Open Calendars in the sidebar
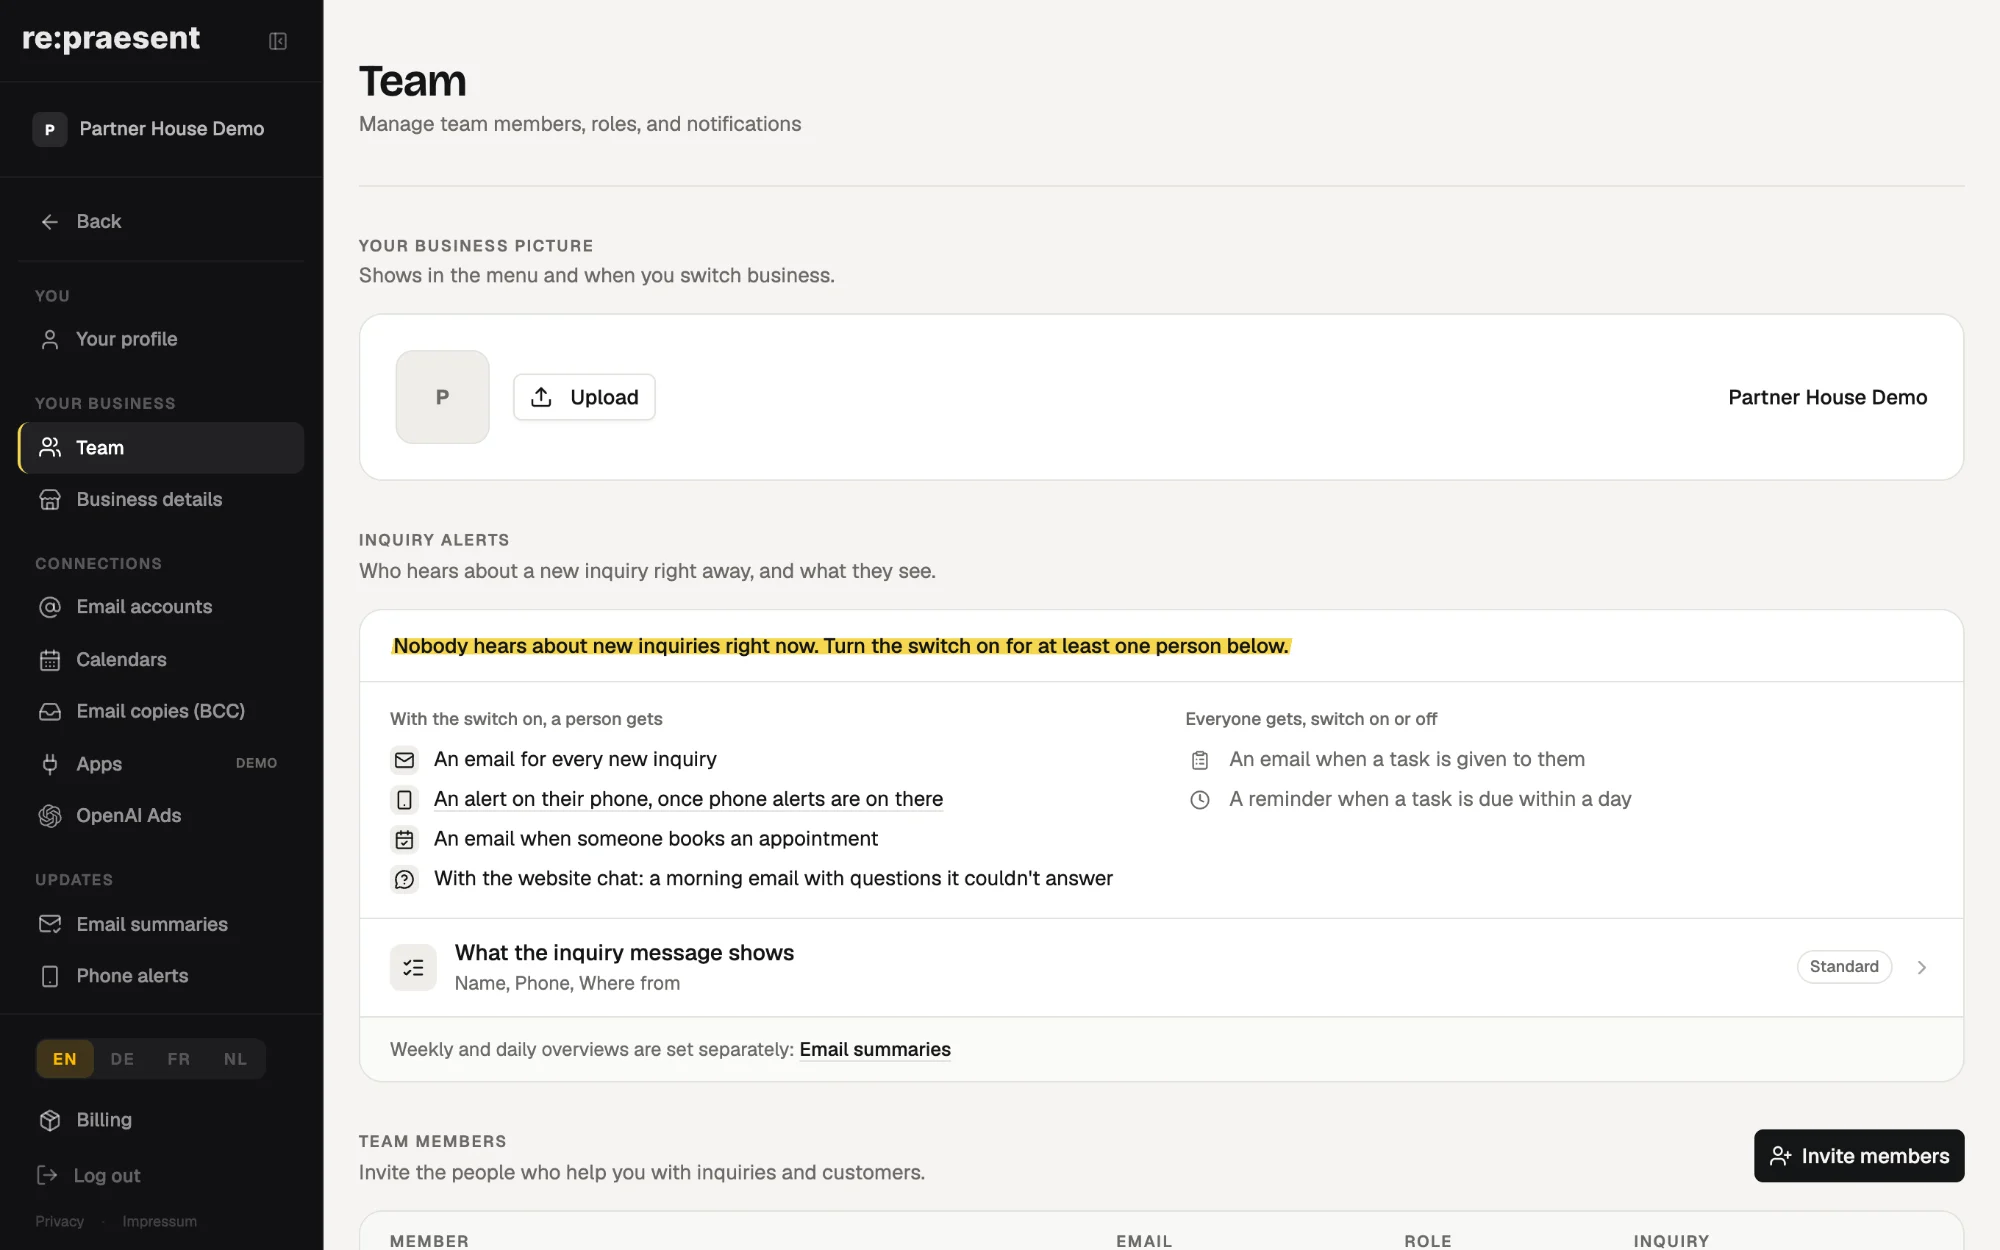 pos(161,660)
